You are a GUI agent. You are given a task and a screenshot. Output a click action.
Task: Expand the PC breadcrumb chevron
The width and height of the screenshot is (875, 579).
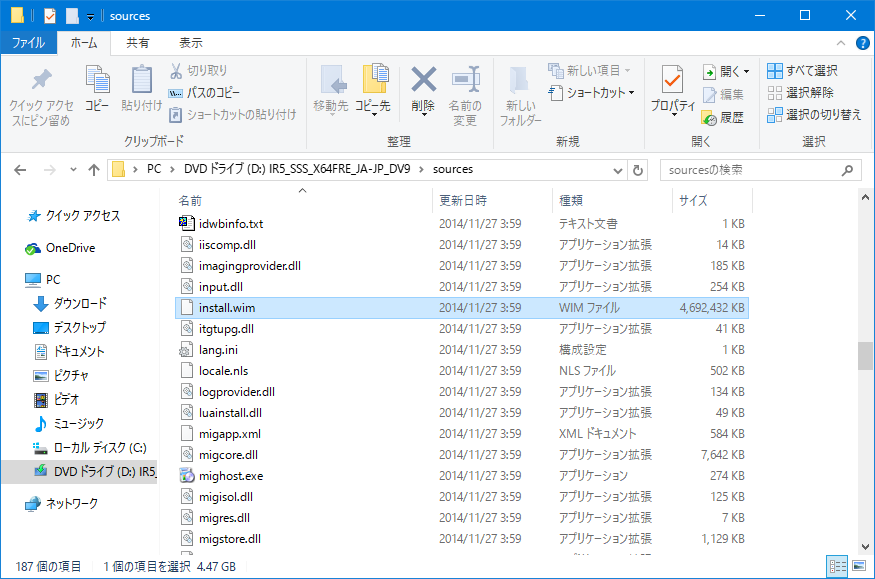click(x=172, y=170)
